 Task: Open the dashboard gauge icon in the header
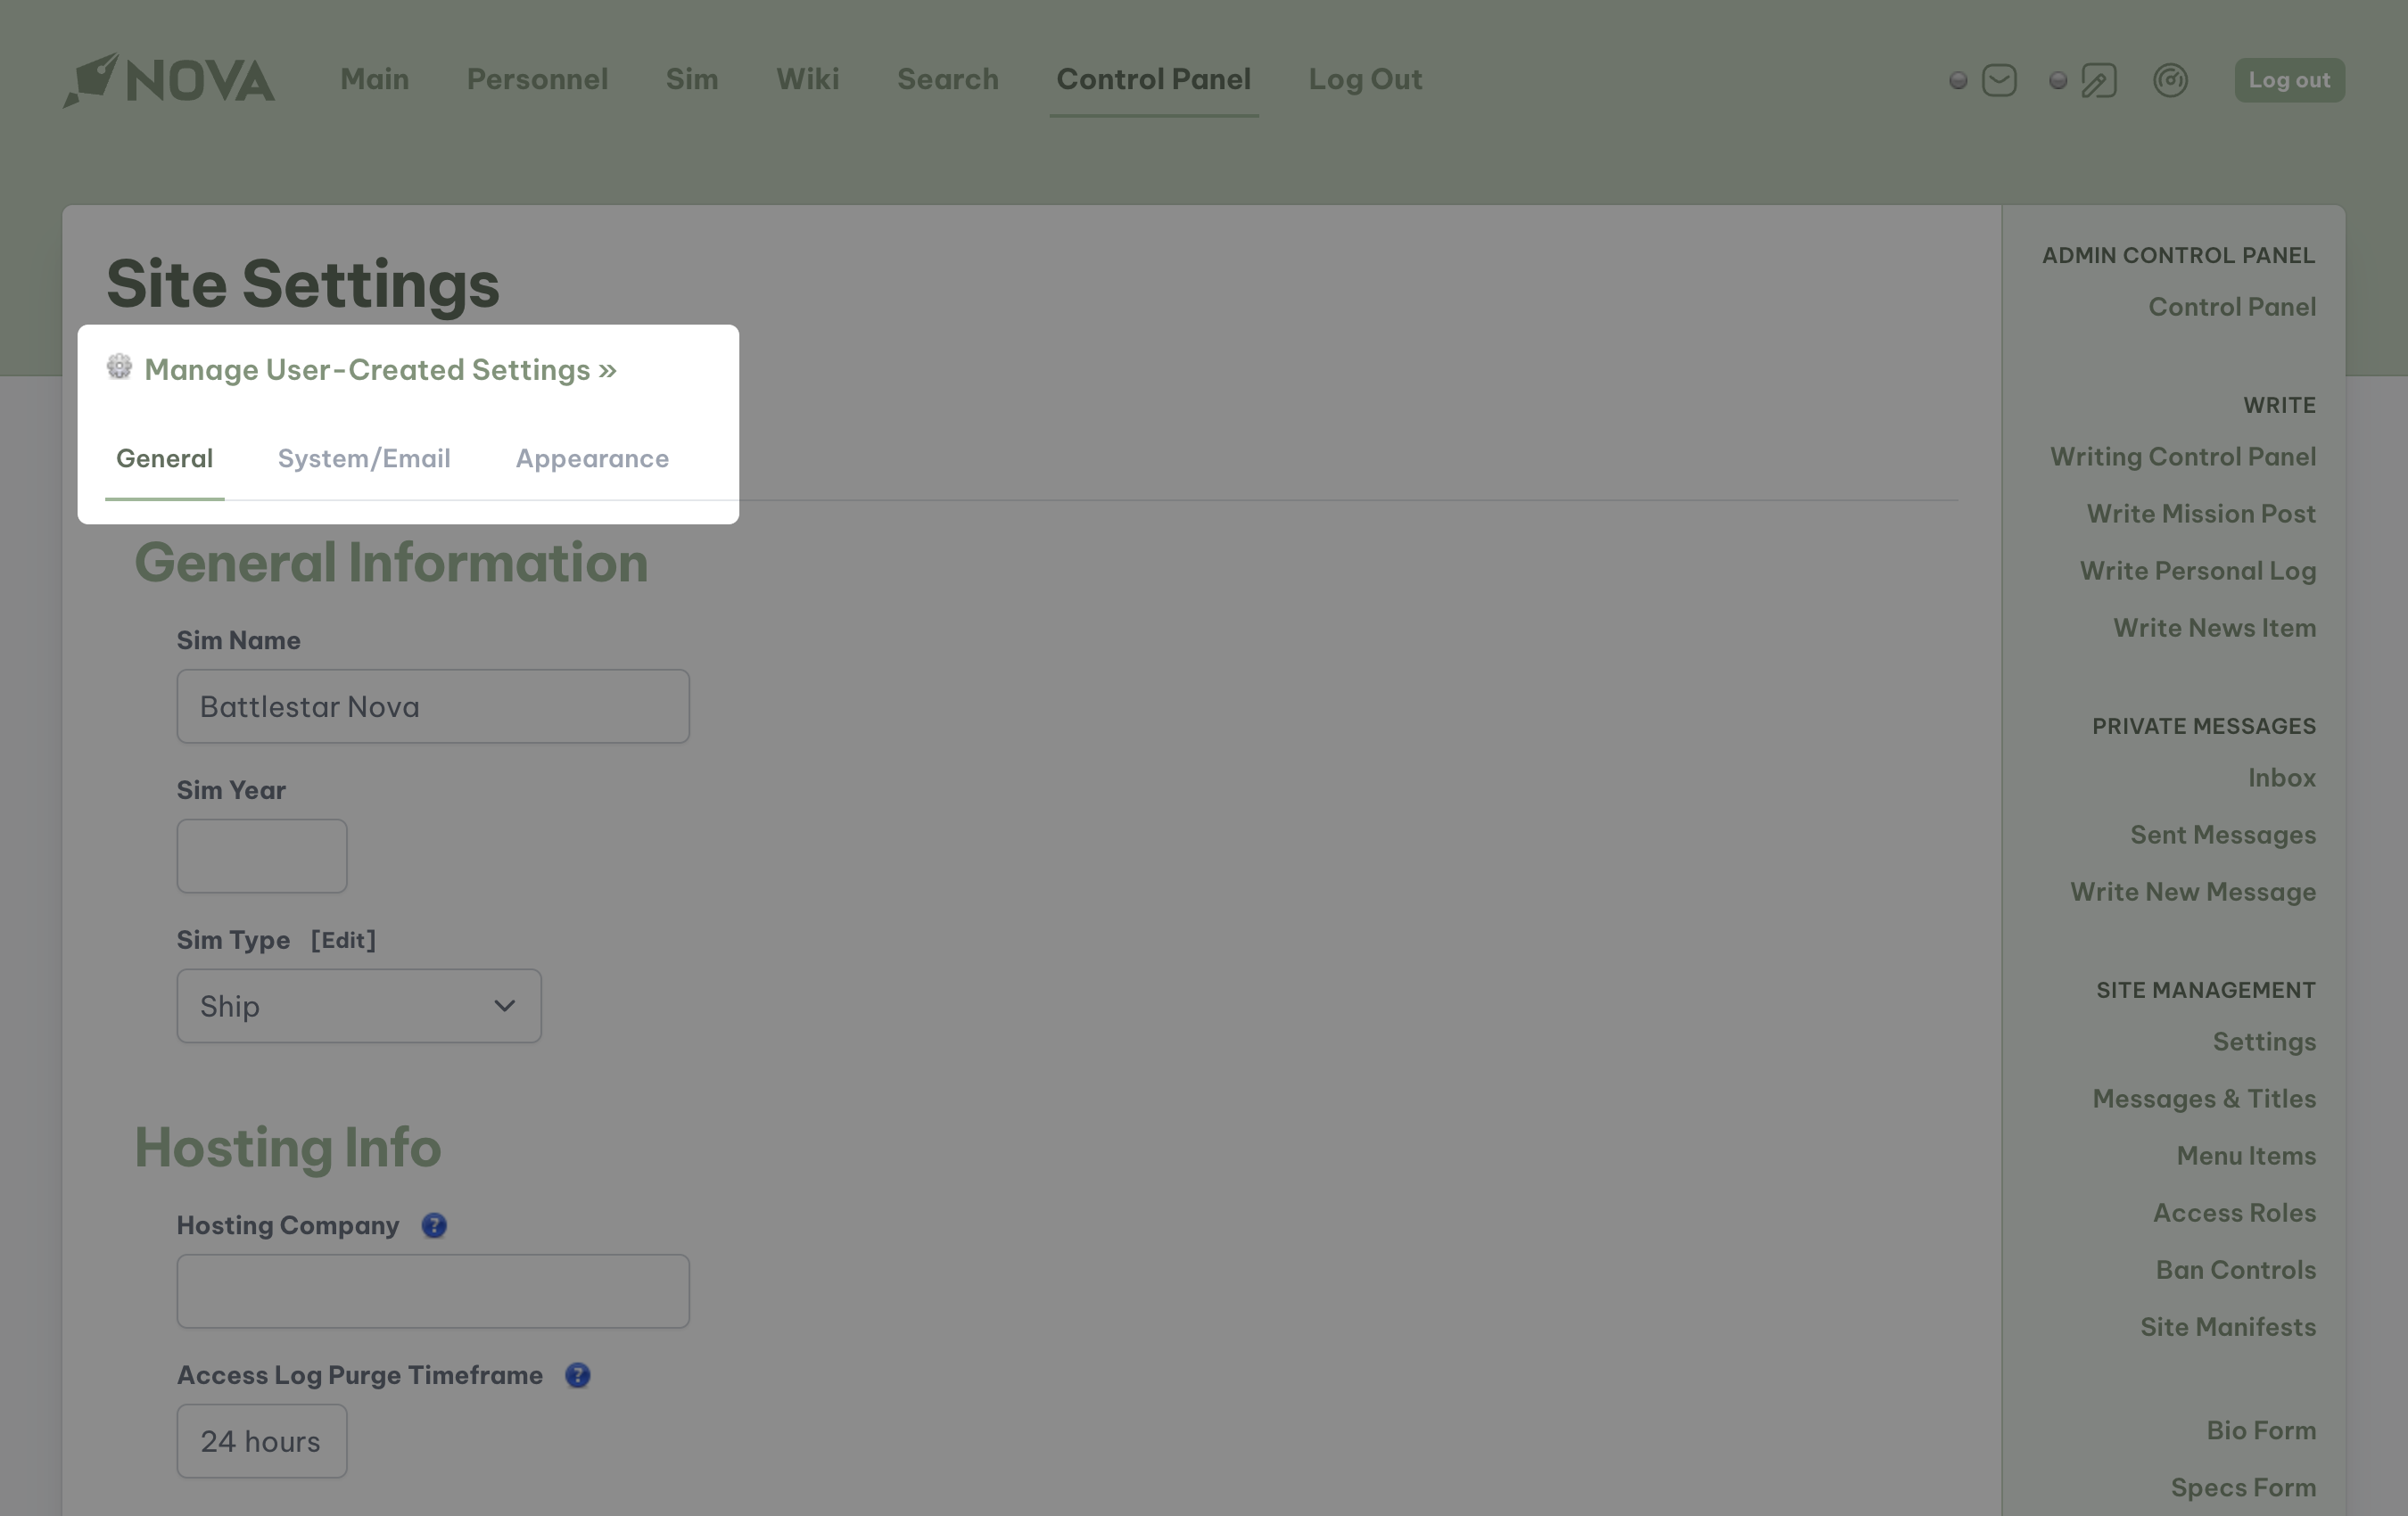2170,80
